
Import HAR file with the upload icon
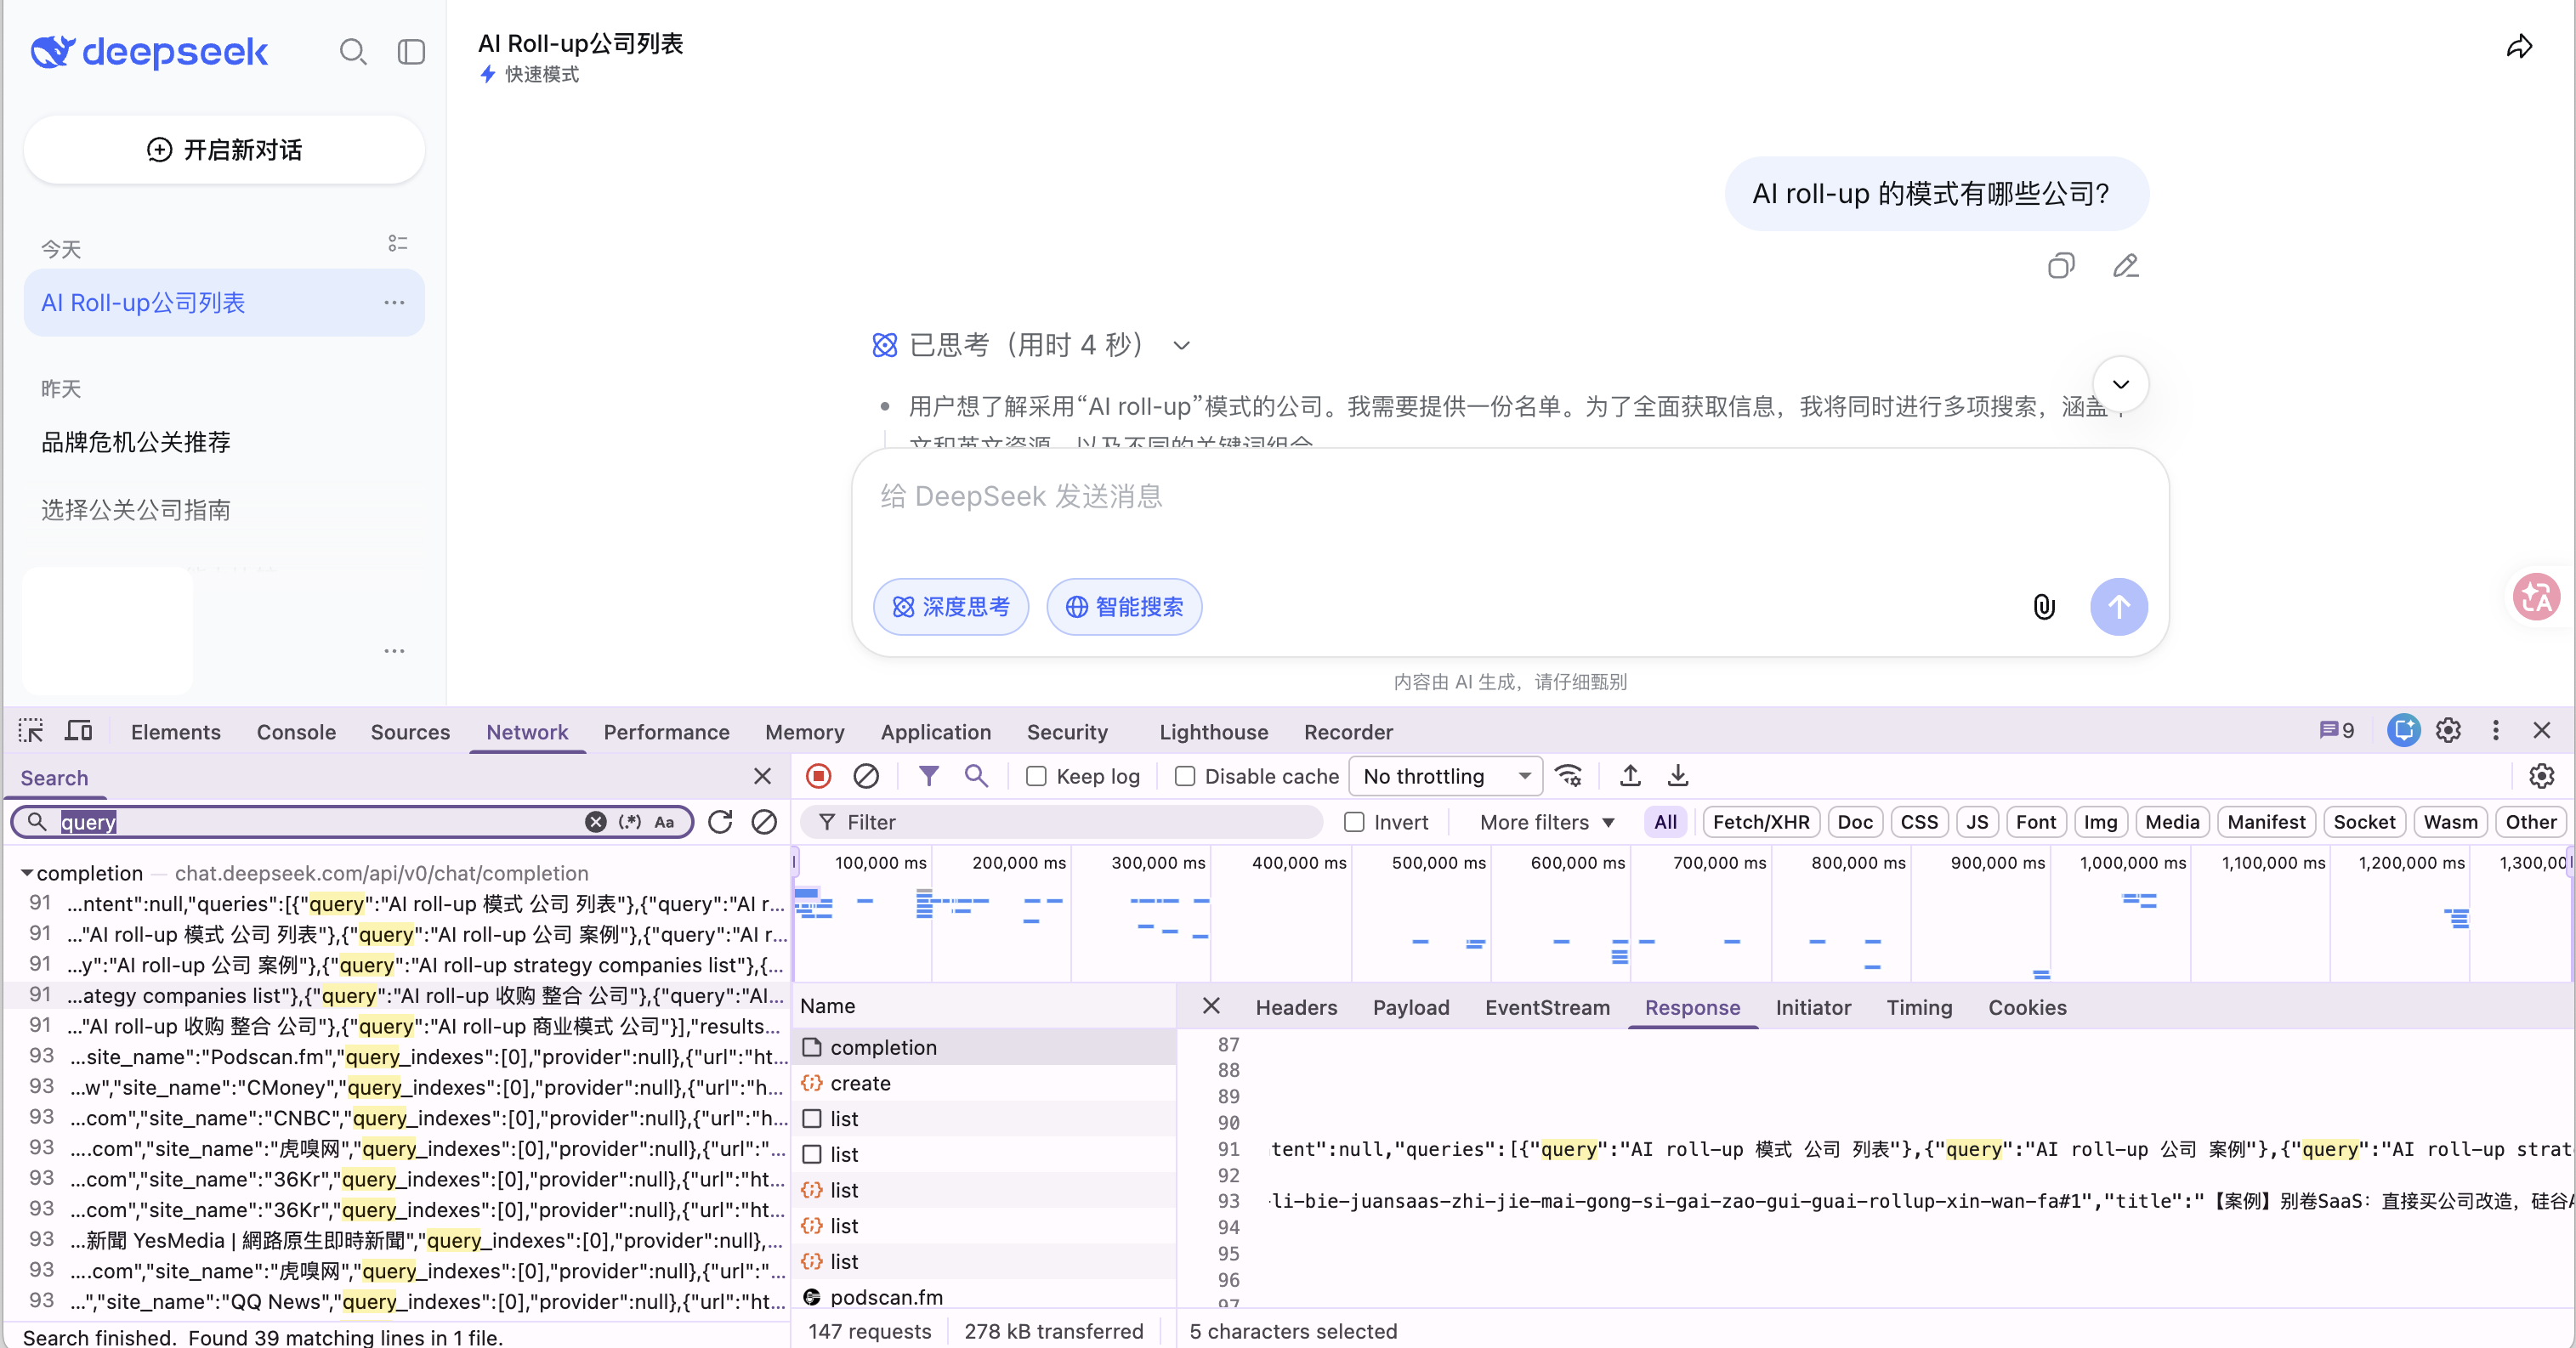1630,777
